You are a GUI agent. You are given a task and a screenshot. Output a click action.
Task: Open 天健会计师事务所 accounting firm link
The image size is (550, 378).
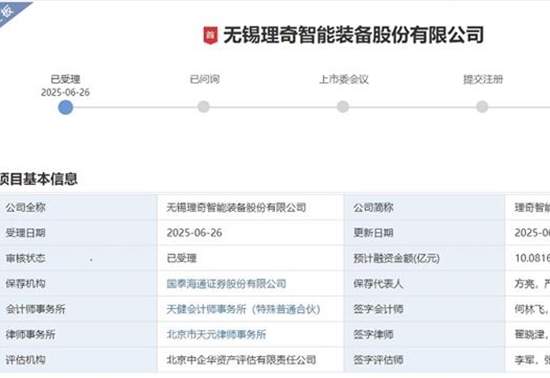(x=243, y=309)
